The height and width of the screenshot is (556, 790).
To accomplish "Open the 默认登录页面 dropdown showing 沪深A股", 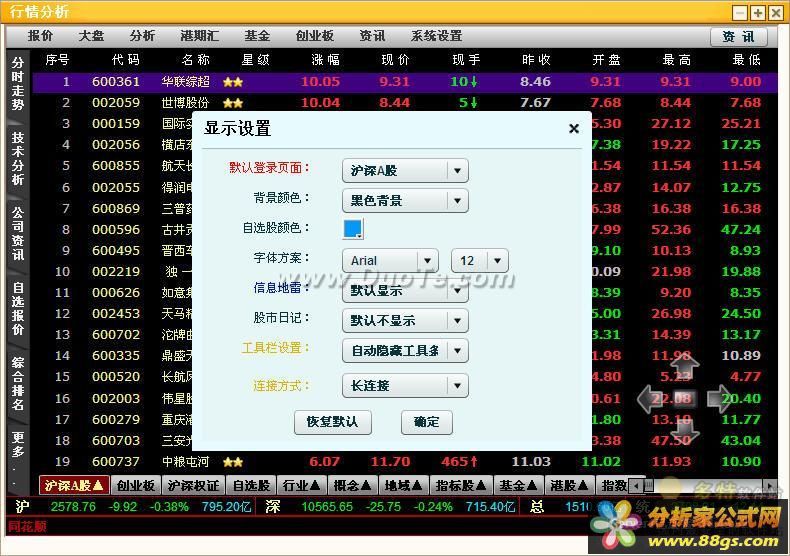I will coord(405,171).
